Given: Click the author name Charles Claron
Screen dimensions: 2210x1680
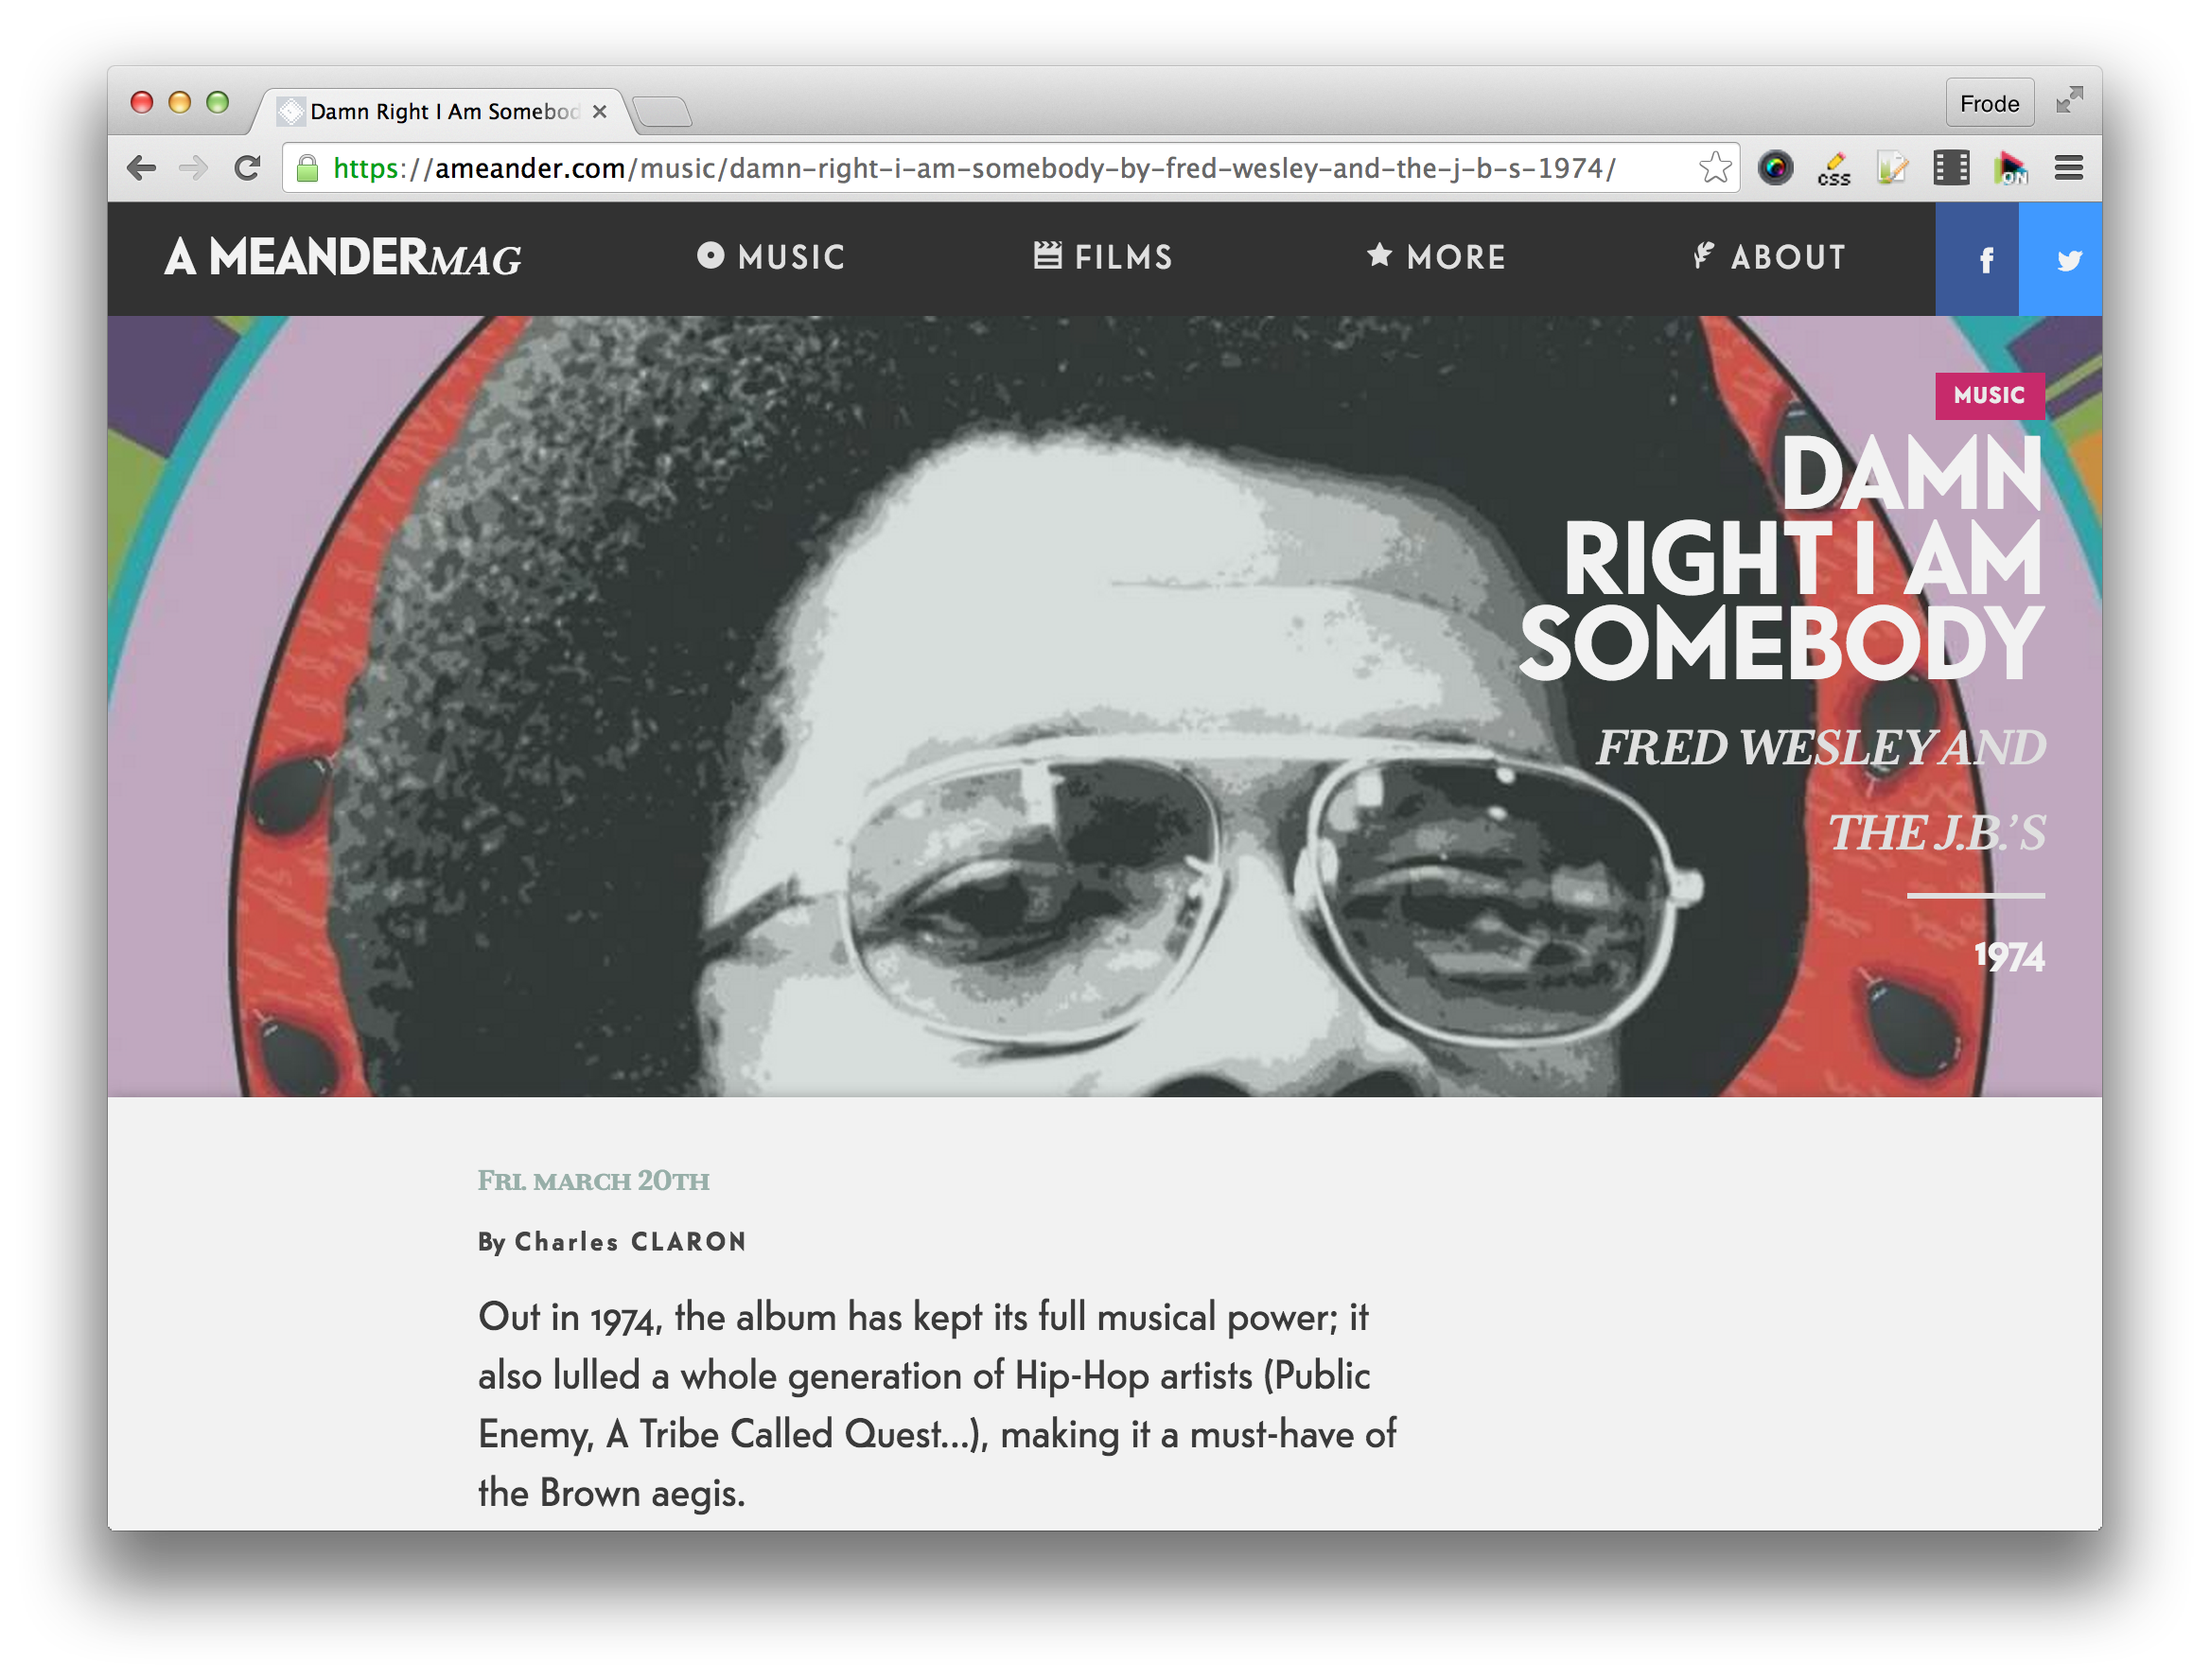Looking at the screenshot, I should click(630, 1241).
